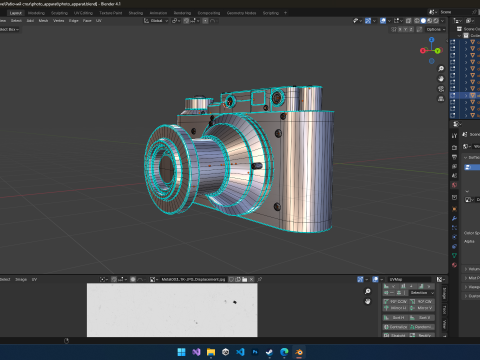Open the Select Box tool dropdown

click(x=9, y=29)
